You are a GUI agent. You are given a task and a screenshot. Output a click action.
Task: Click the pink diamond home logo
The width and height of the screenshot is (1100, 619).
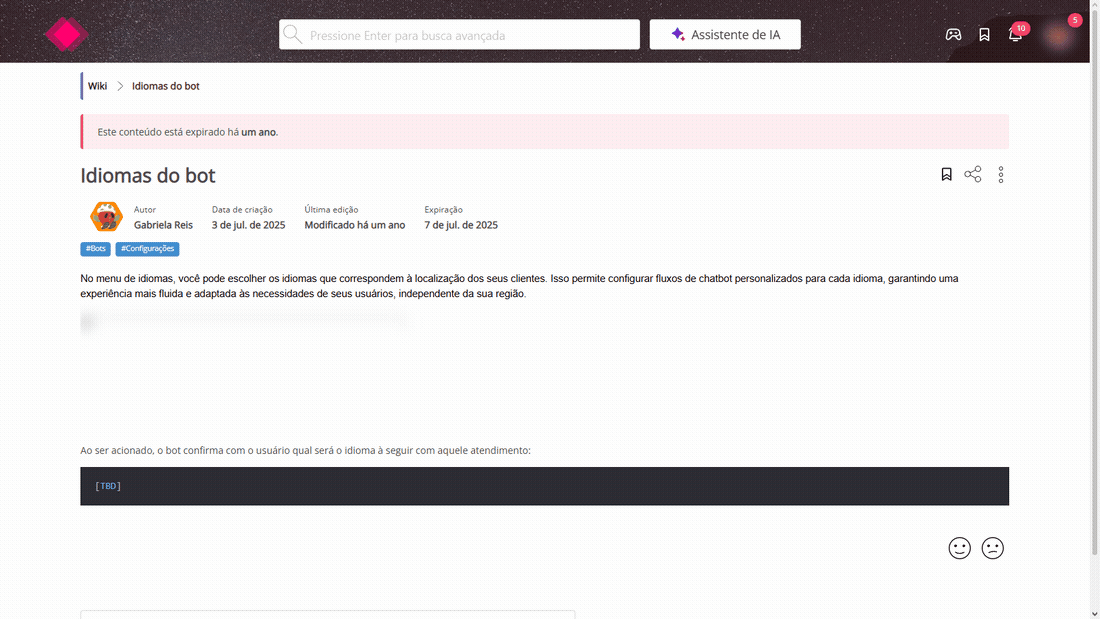pyautogui.click(x=67, y=34)
